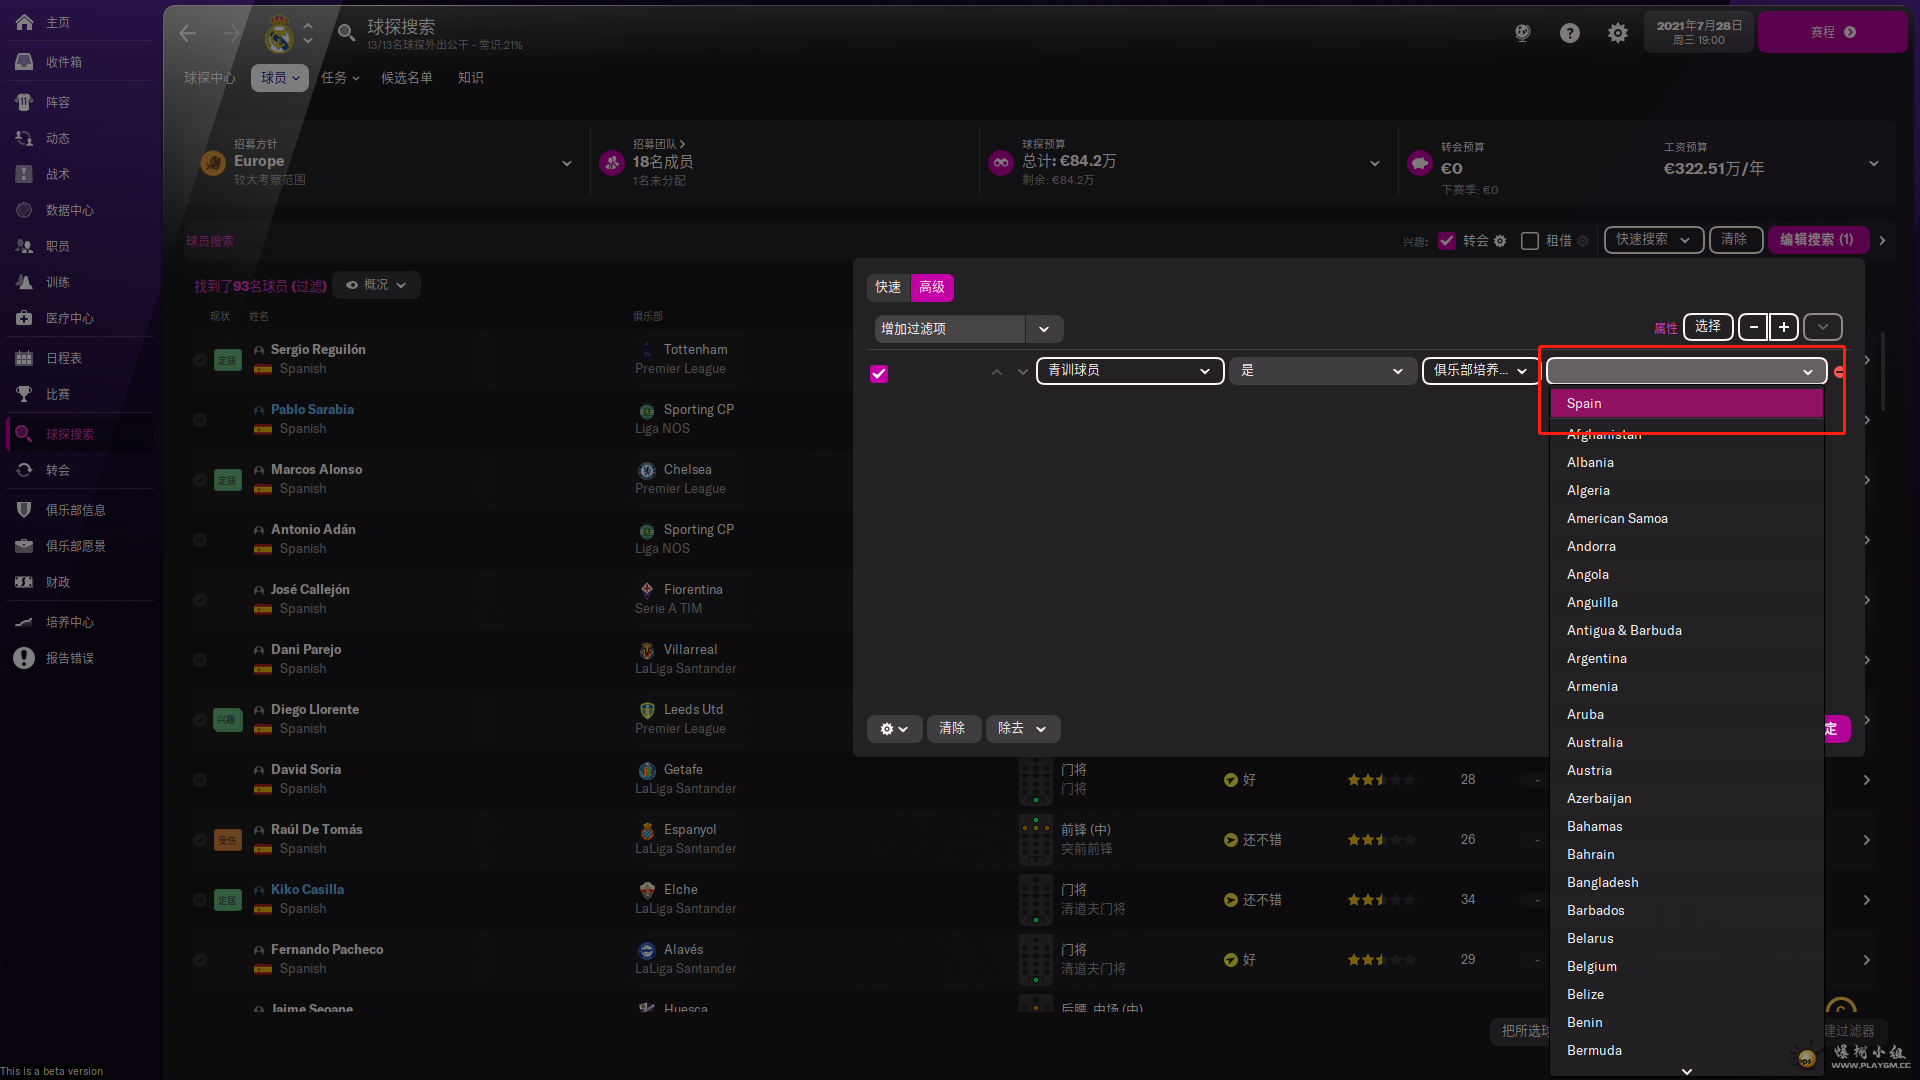The image size is (1920, 1080).
Task: Click the globe language icon in top bar
Action: tap(1522, 33)
